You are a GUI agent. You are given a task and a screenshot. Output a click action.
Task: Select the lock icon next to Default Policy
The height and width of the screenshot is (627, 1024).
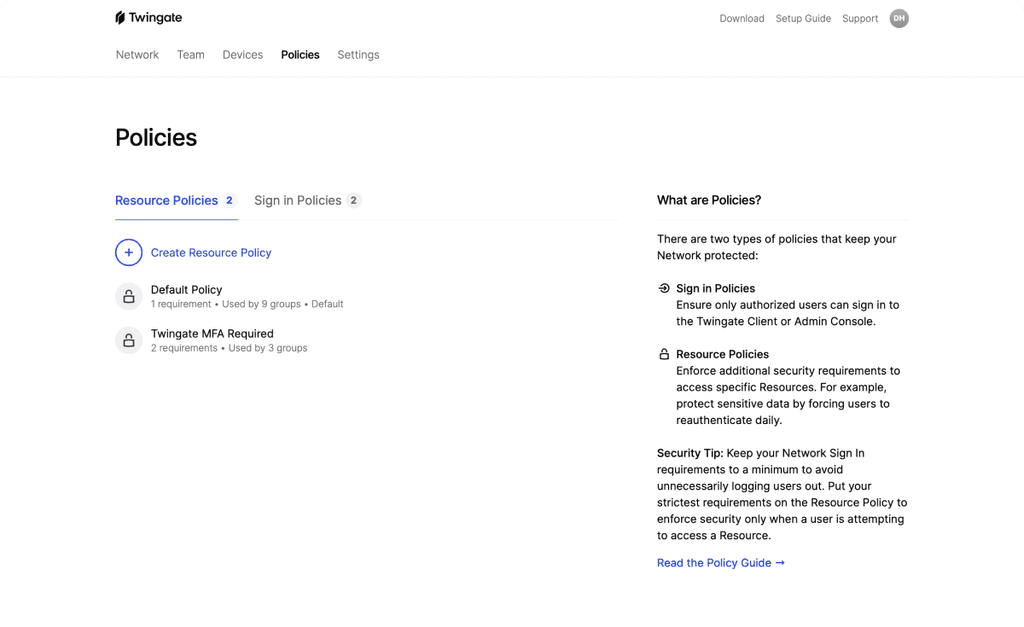pyautogui.click(x=128, y=296)
